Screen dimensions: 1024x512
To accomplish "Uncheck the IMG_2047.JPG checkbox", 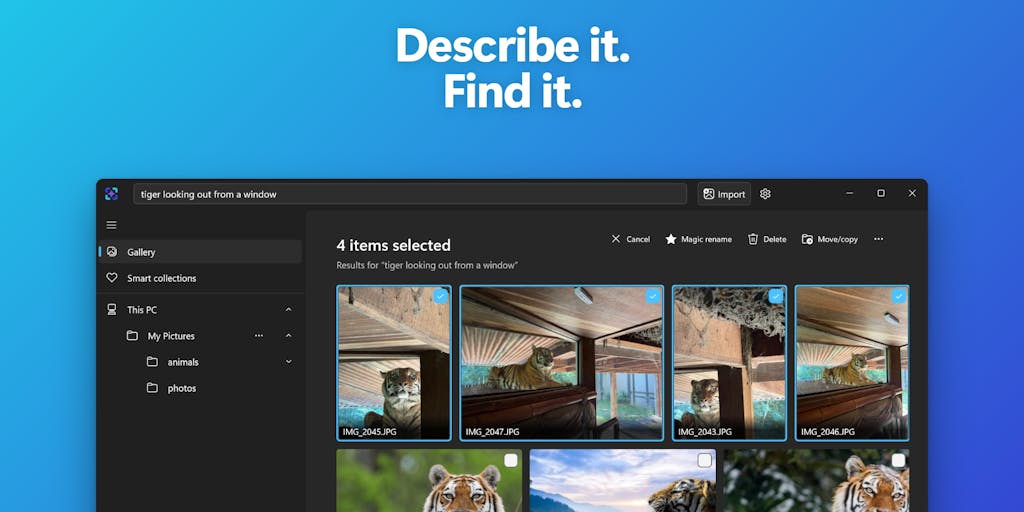I will coord(653,296).
